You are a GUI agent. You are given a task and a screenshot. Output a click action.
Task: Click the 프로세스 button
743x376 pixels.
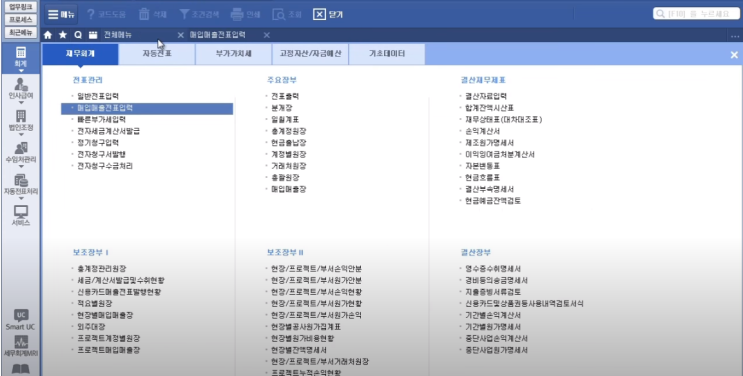tap(21, 20)
